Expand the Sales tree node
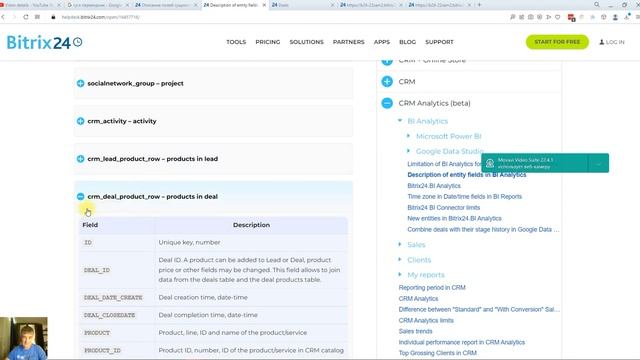Screen dimensions: 640x360 click(400, 244)
